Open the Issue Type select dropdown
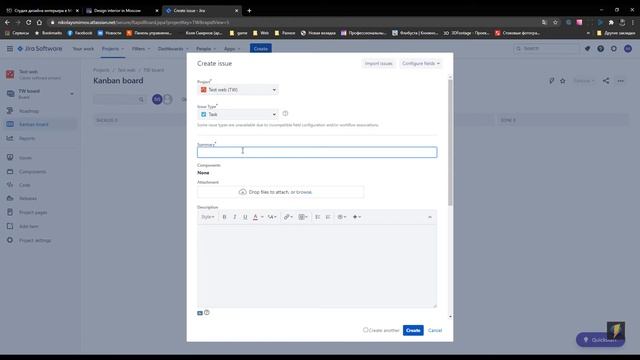The image size is (640, 360). [238, 114]
